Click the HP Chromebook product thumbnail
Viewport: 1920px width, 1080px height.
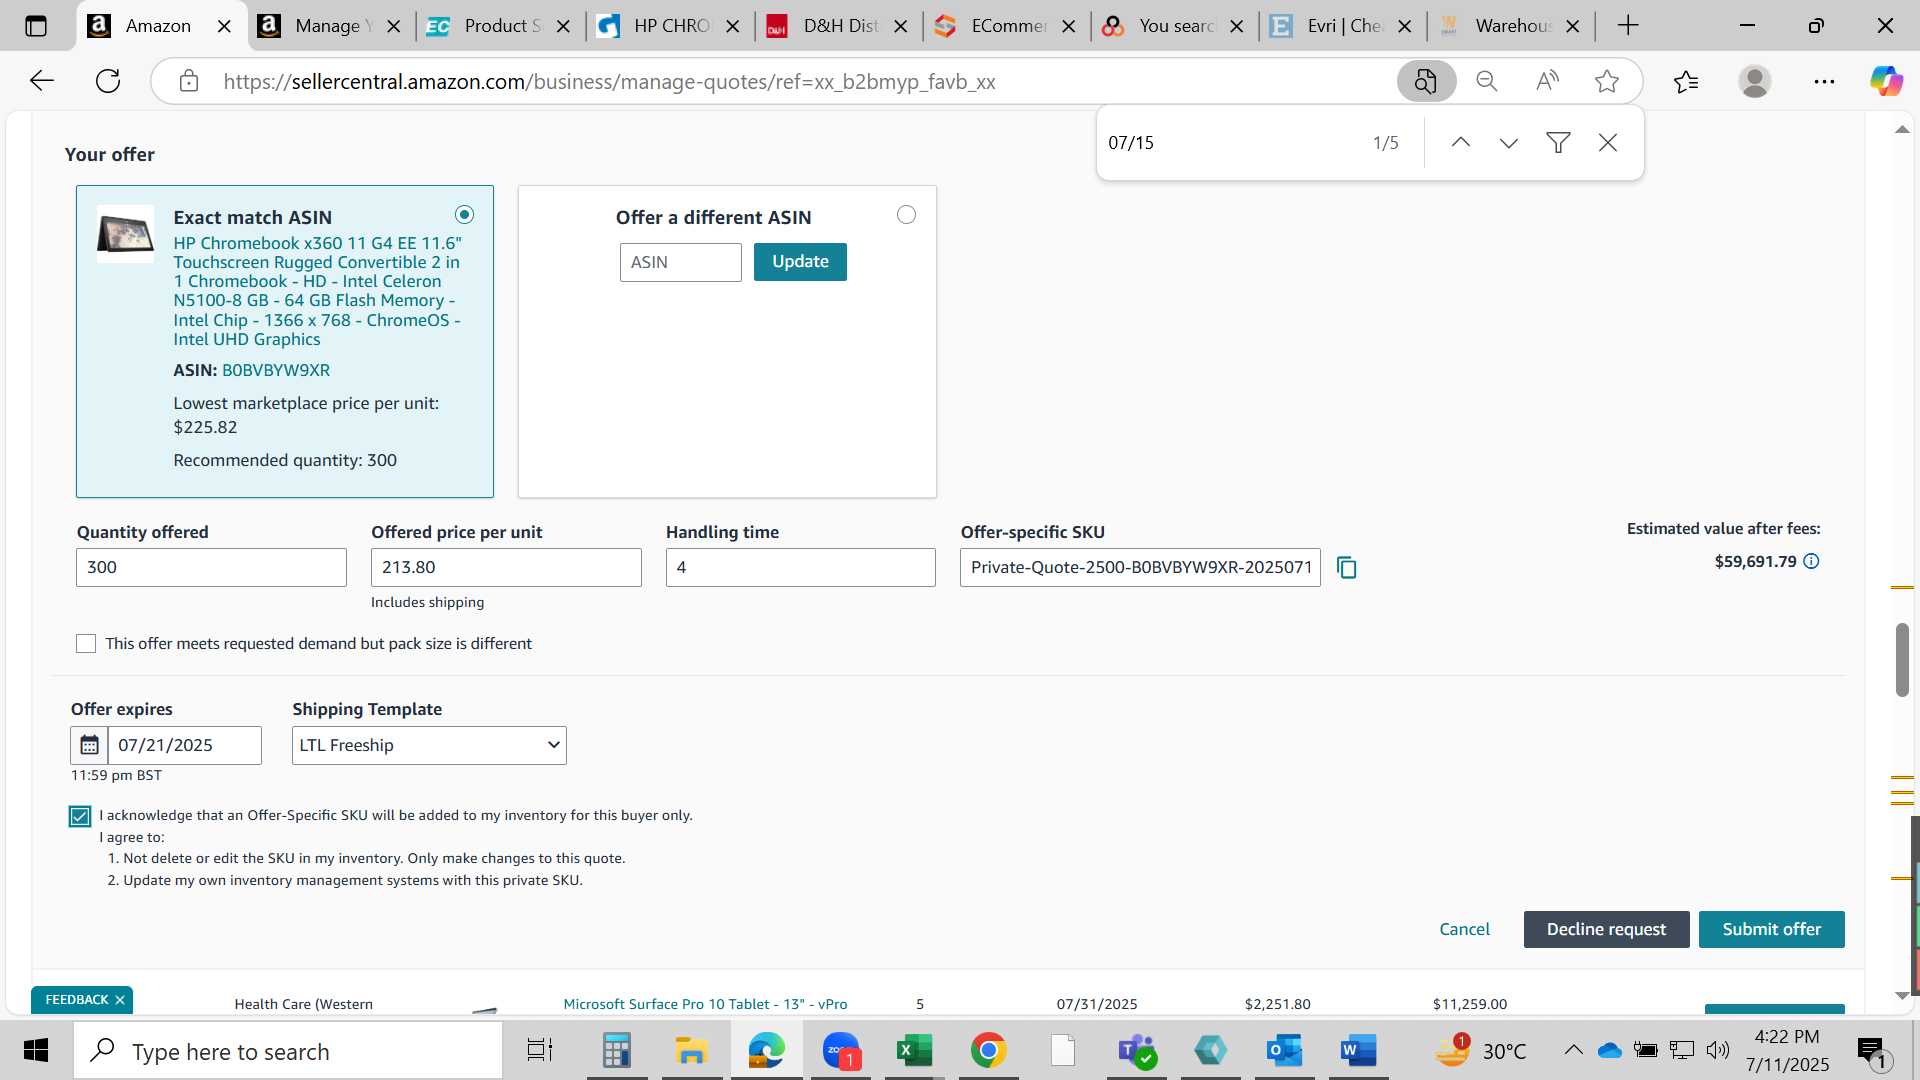(x=125, y=234)
